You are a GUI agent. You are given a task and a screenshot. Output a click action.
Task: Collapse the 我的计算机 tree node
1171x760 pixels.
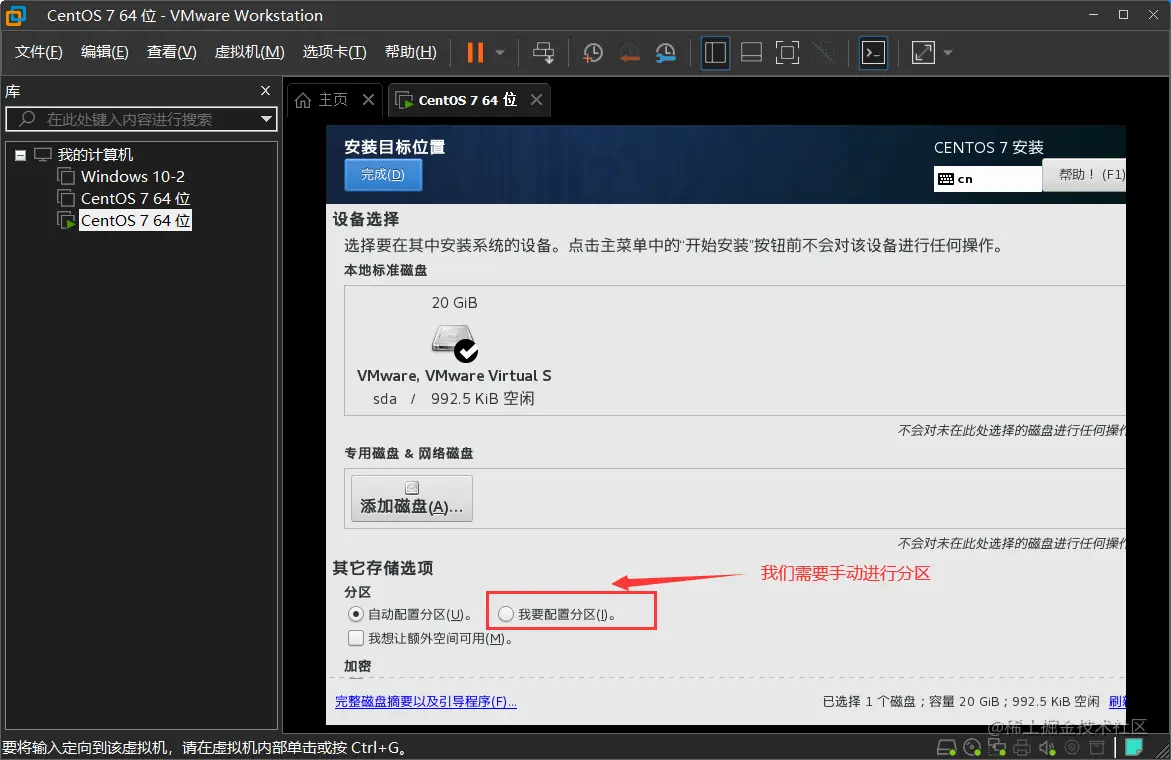tap(20, 155)
